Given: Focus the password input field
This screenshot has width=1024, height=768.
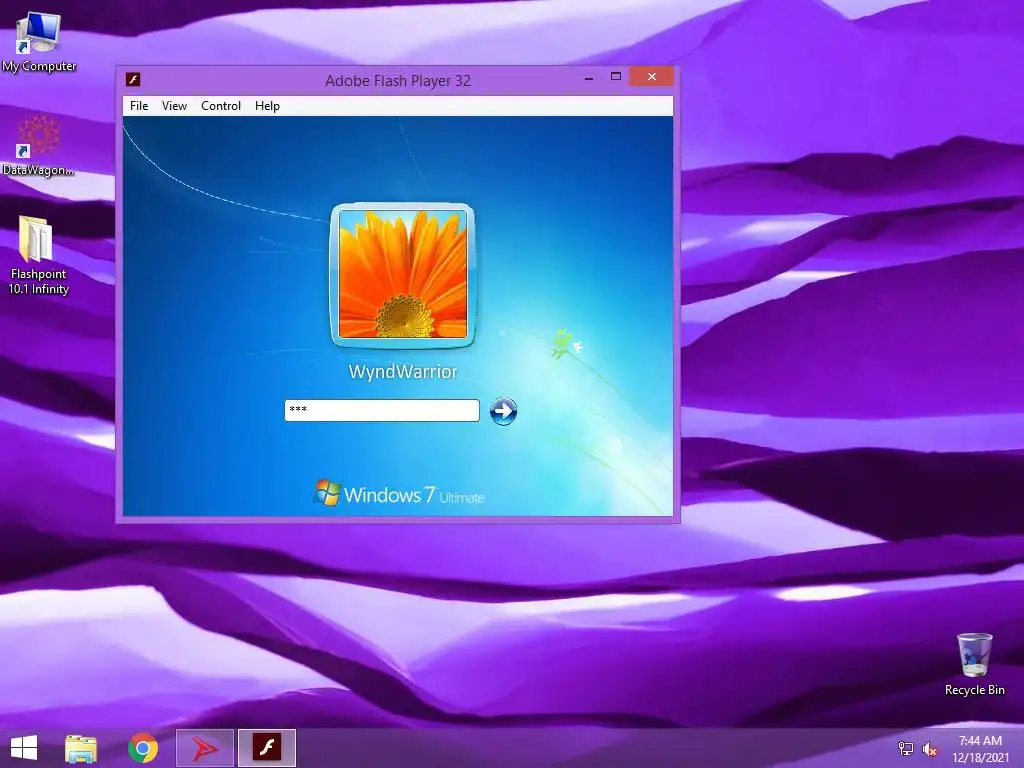Looking at the screenshot, I should 382,410.
